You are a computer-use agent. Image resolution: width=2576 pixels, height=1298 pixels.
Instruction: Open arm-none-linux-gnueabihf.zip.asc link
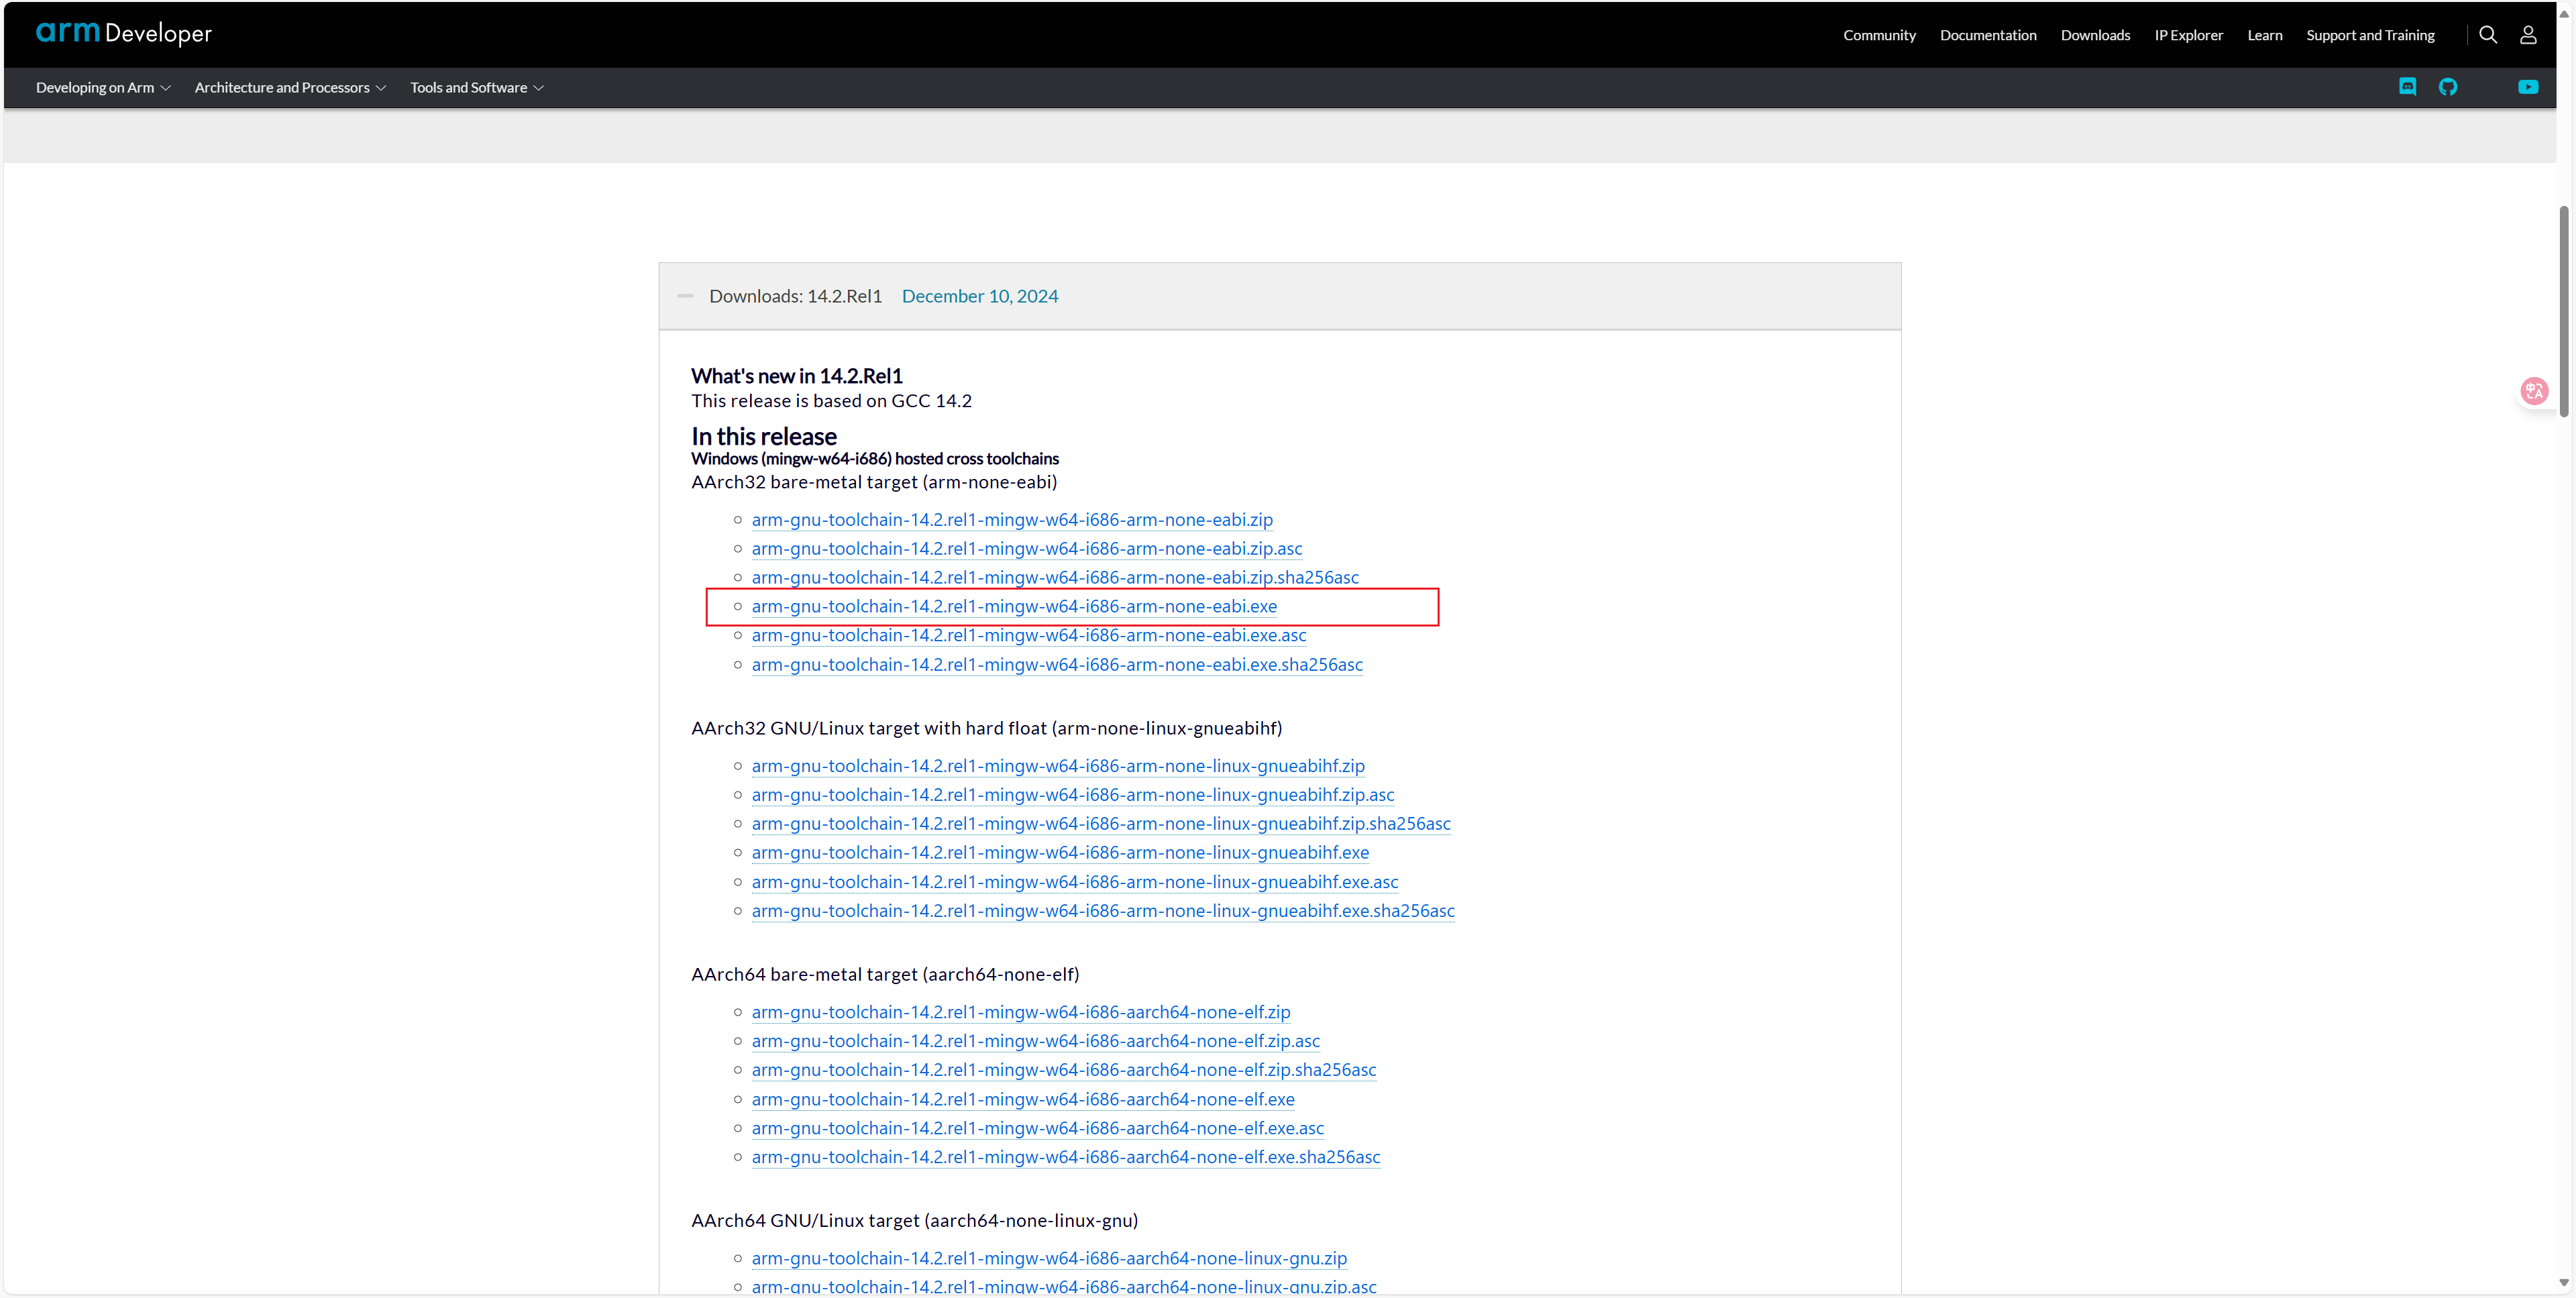[x=1073, y=795]
